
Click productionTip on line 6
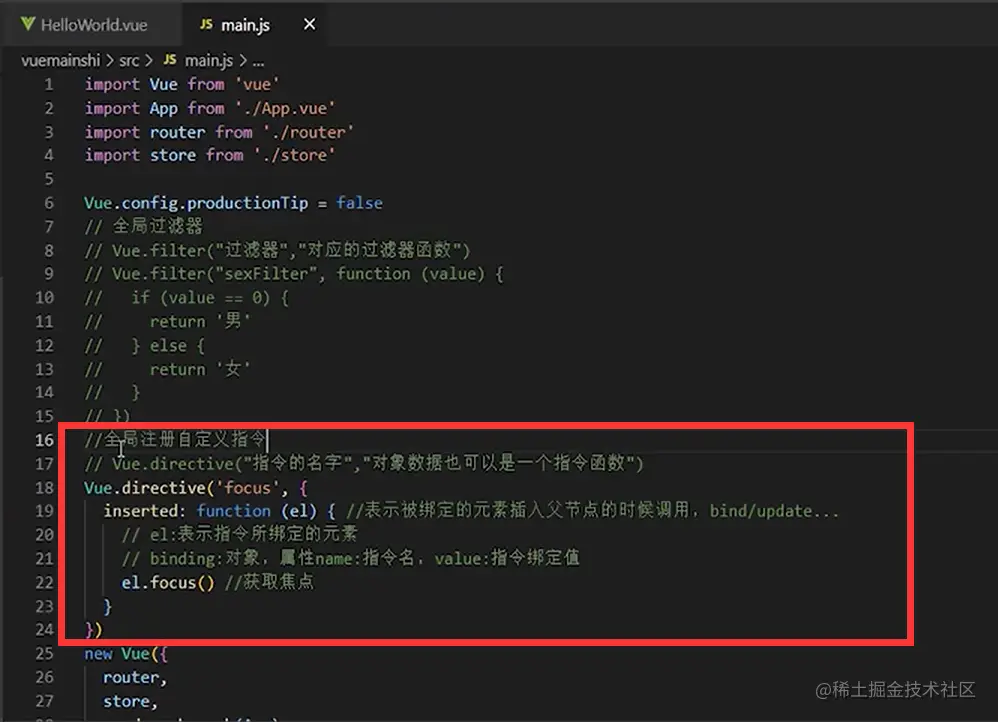pos(248,203)
